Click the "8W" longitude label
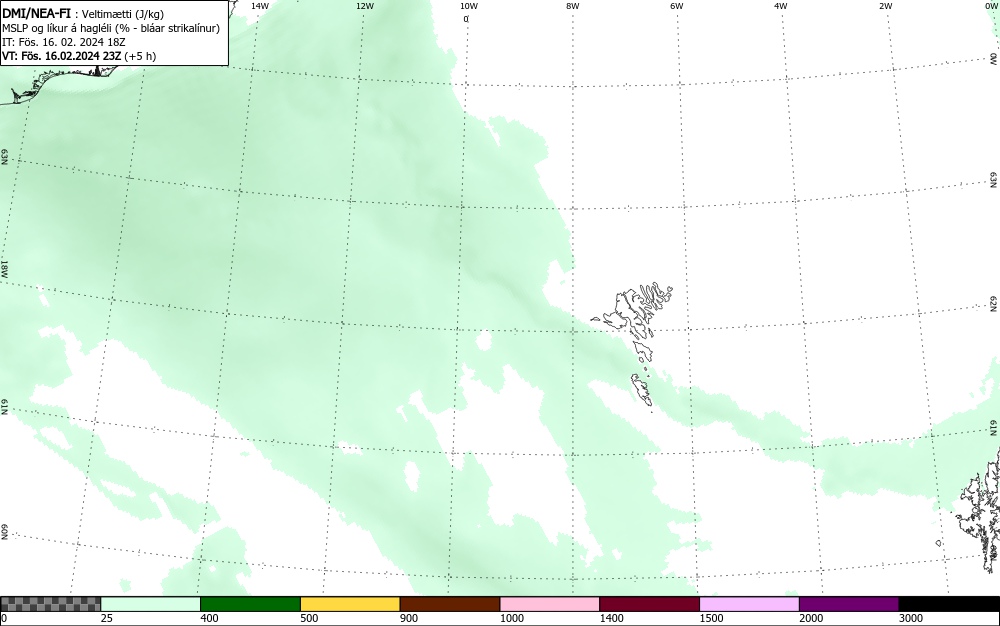This screenshot has height=626, width=1000. click(x=573, y=6)
